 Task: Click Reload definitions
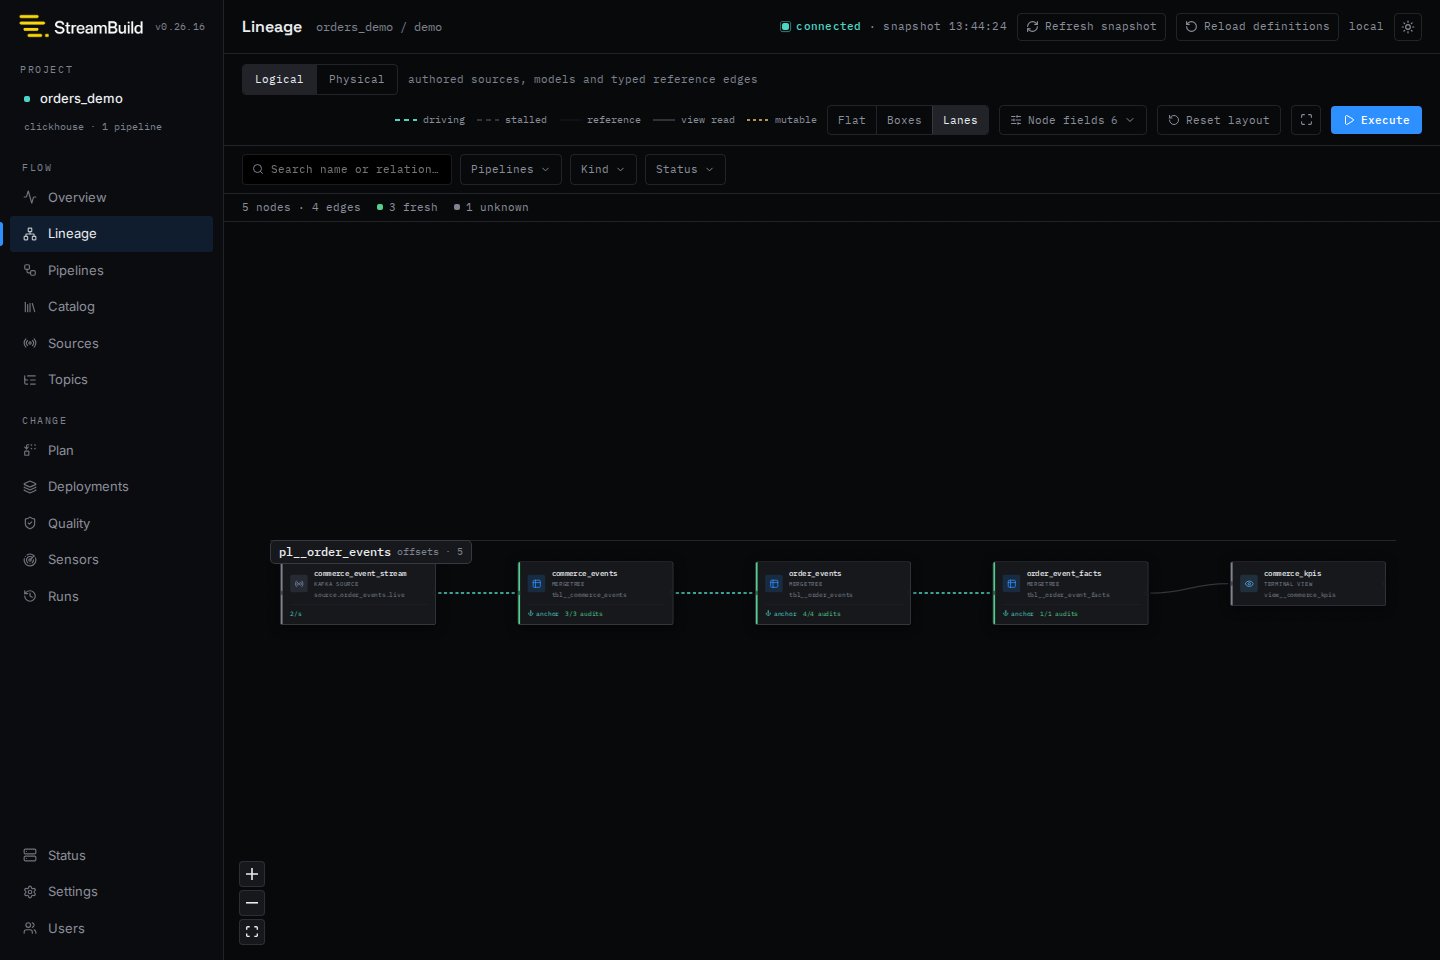click(x=1257, y=27)
